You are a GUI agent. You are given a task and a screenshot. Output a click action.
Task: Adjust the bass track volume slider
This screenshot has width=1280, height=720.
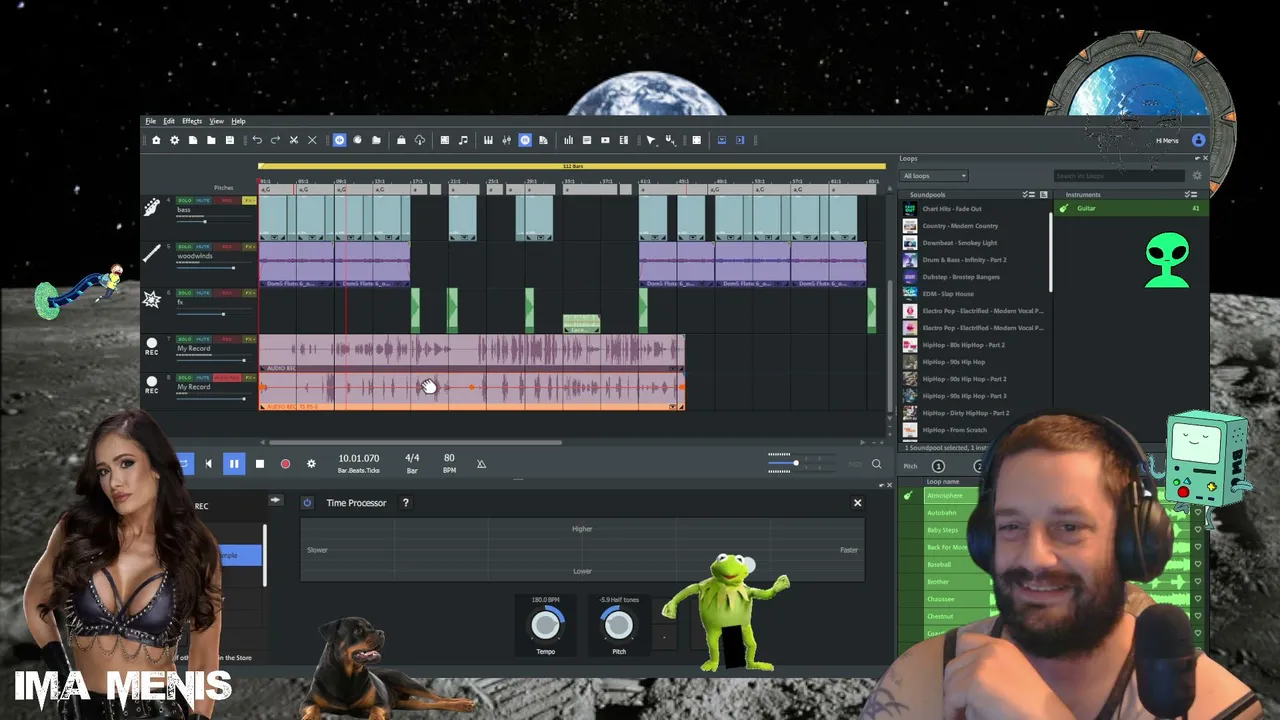click(212, 221)
